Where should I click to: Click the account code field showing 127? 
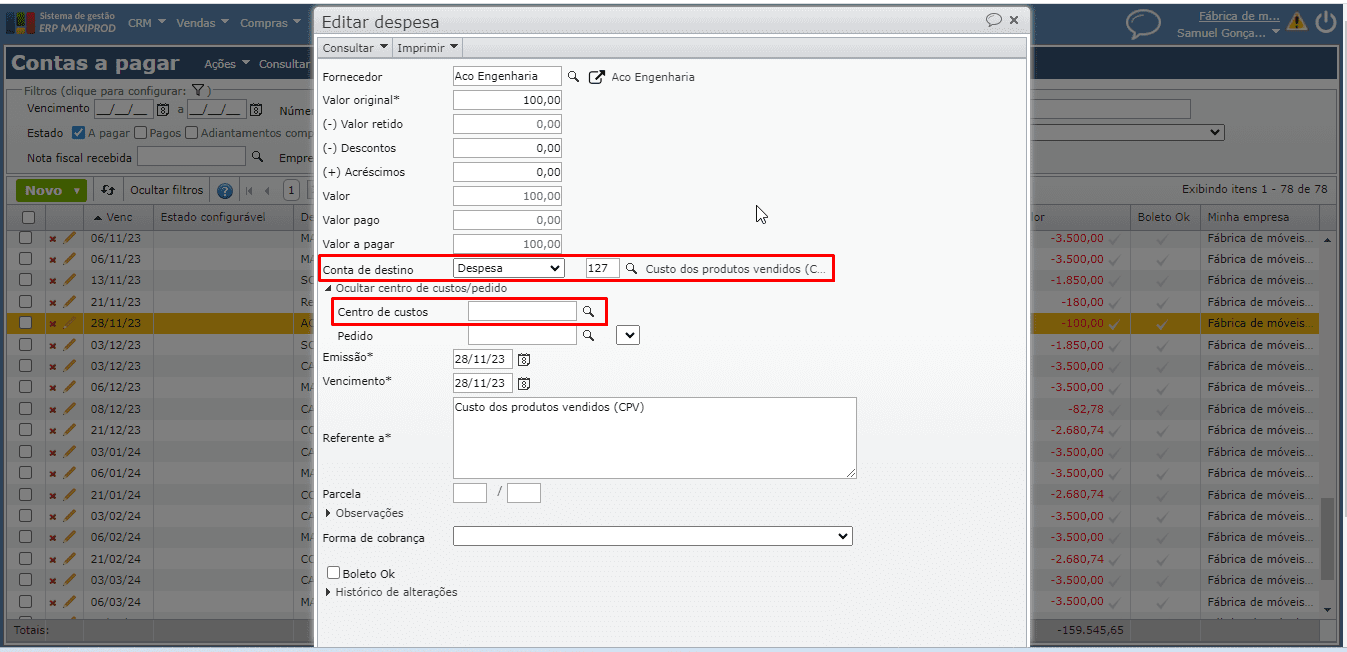[x=602, y=268]
